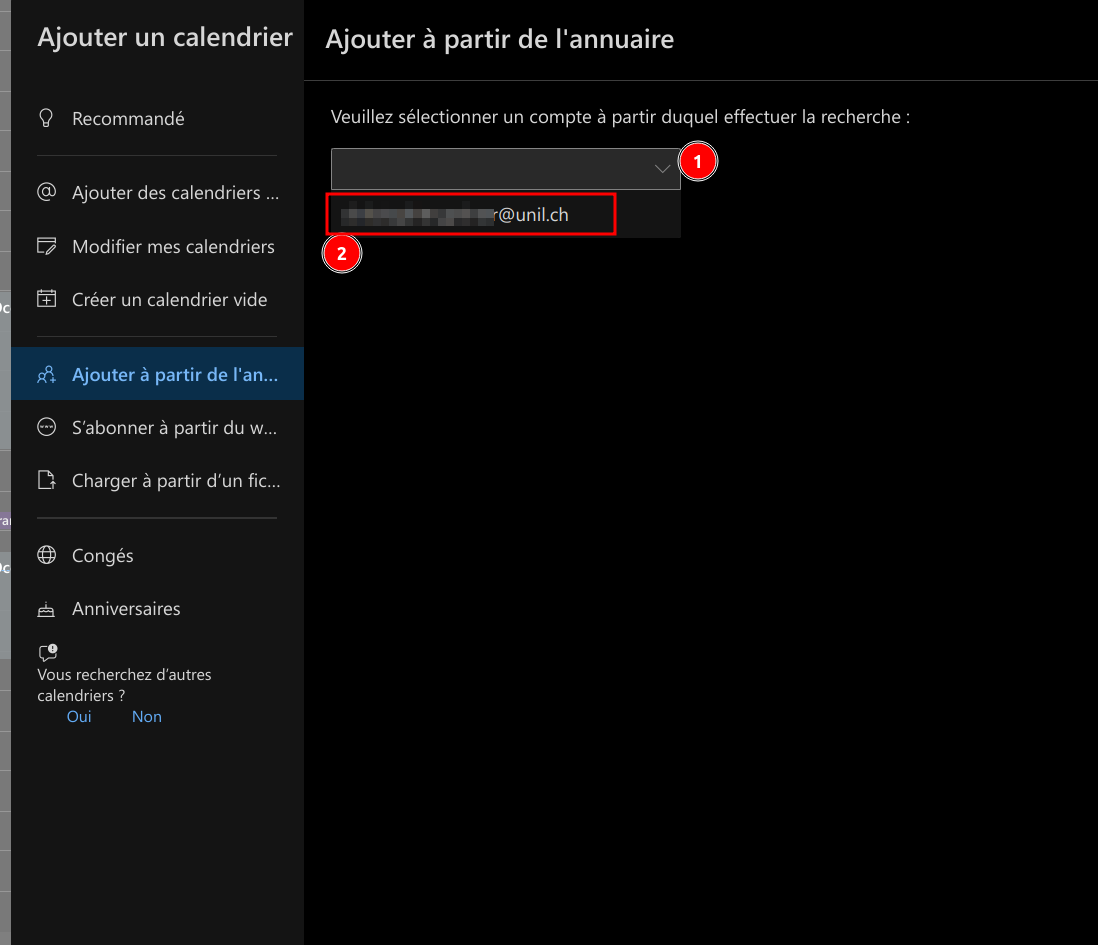Viewport: 1098px width, 945px height.
Task: Click the Modifier mes calendriers edit icon
Action: click(46, 246)
